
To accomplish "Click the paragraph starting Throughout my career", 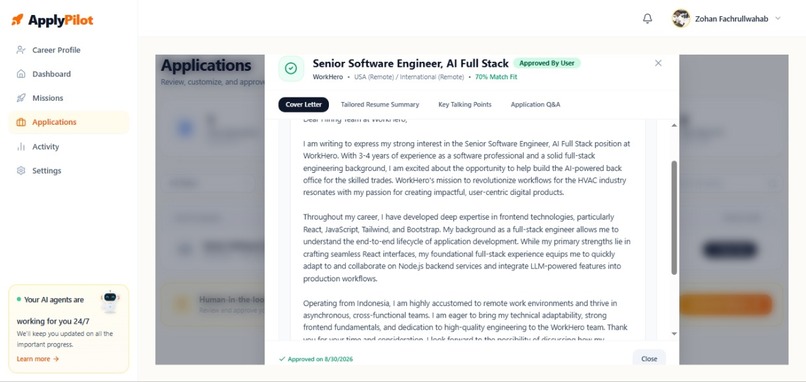I will [x=467, y=248].
